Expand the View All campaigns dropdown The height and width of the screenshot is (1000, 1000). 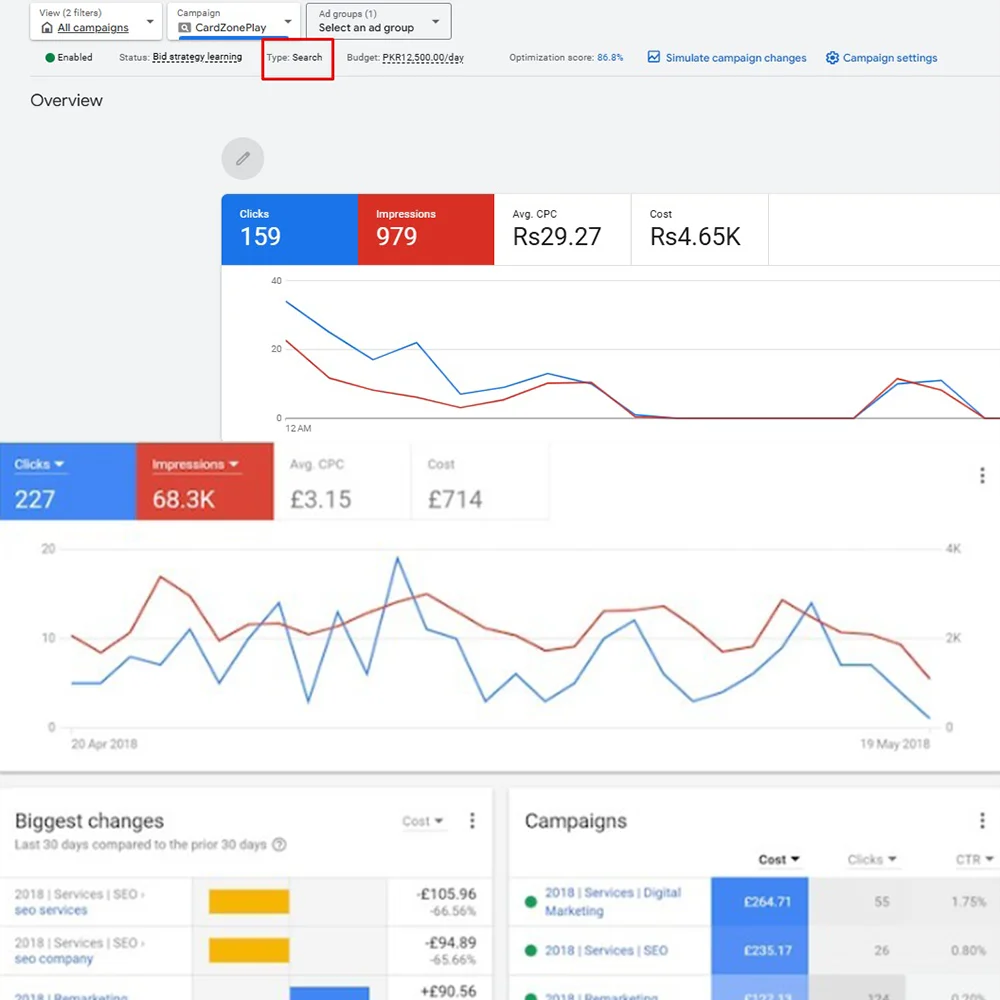click(x=150, y=21)
